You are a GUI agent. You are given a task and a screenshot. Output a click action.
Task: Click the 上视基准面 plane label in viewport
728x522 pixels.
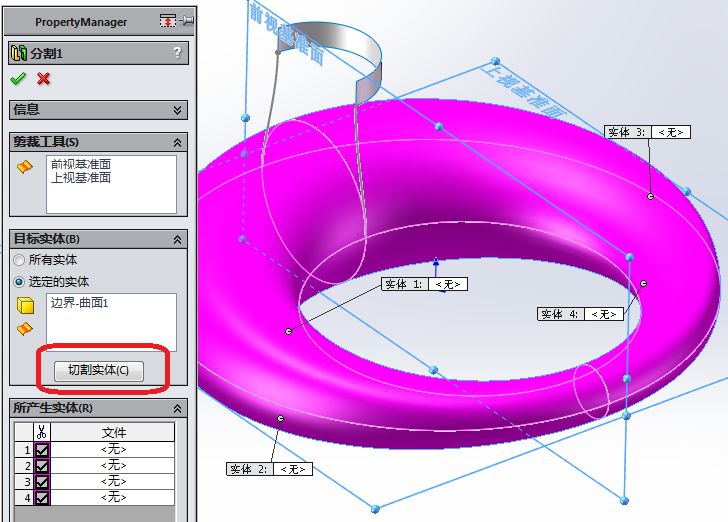[523, 91]
